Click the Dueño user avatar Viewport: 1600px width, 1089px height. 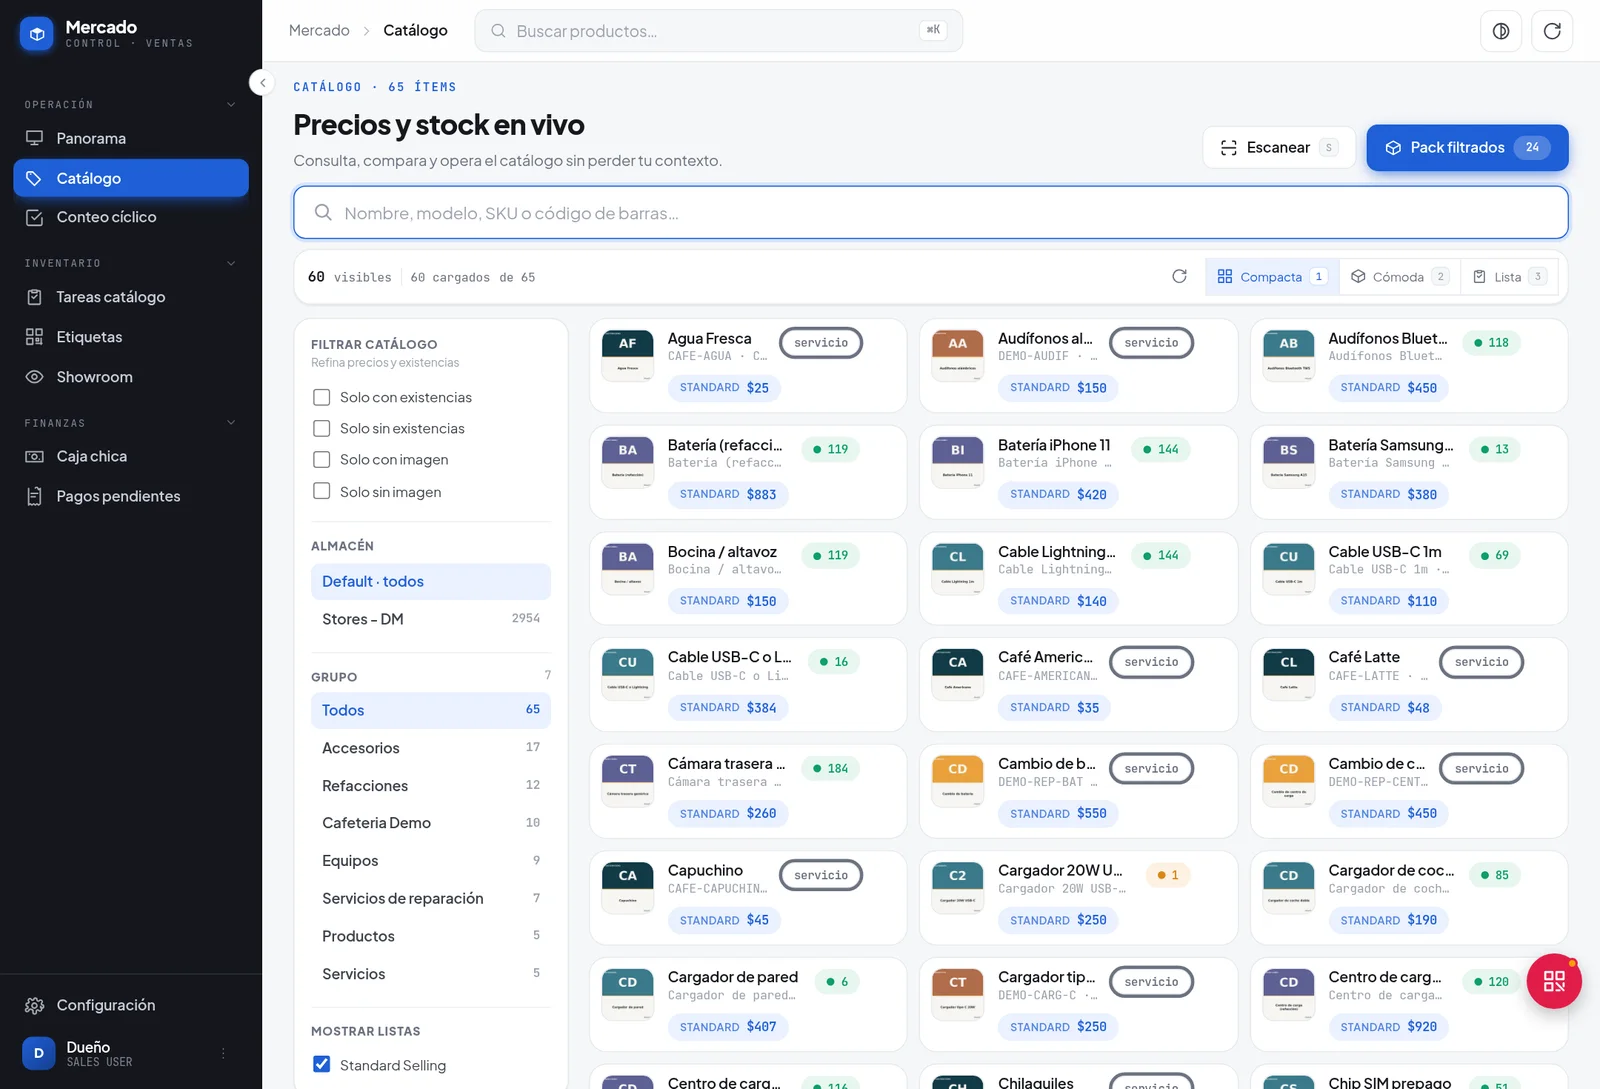point(39,1053)
